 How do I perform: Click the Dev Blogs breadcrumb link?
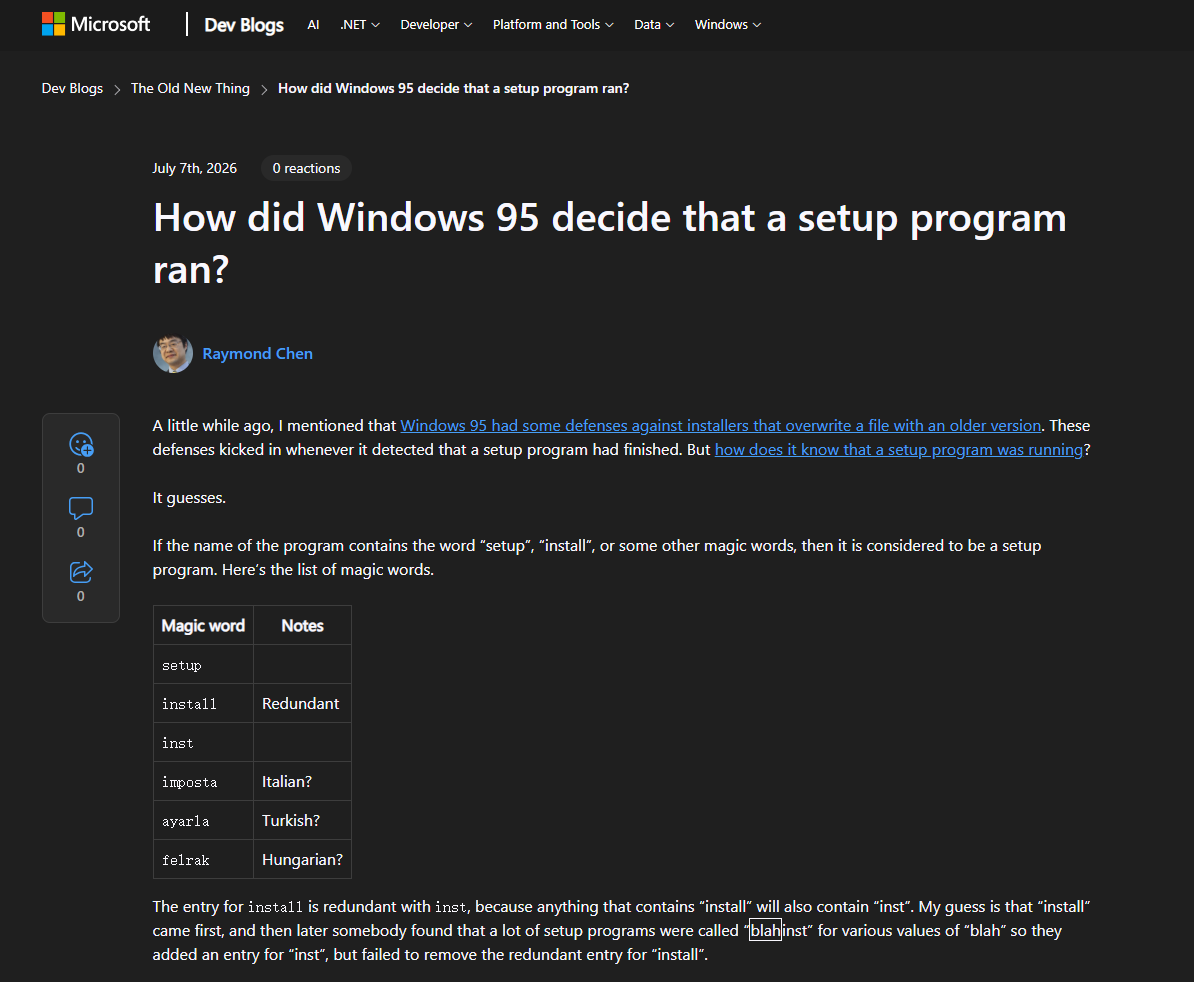click(x=72, y=88)
